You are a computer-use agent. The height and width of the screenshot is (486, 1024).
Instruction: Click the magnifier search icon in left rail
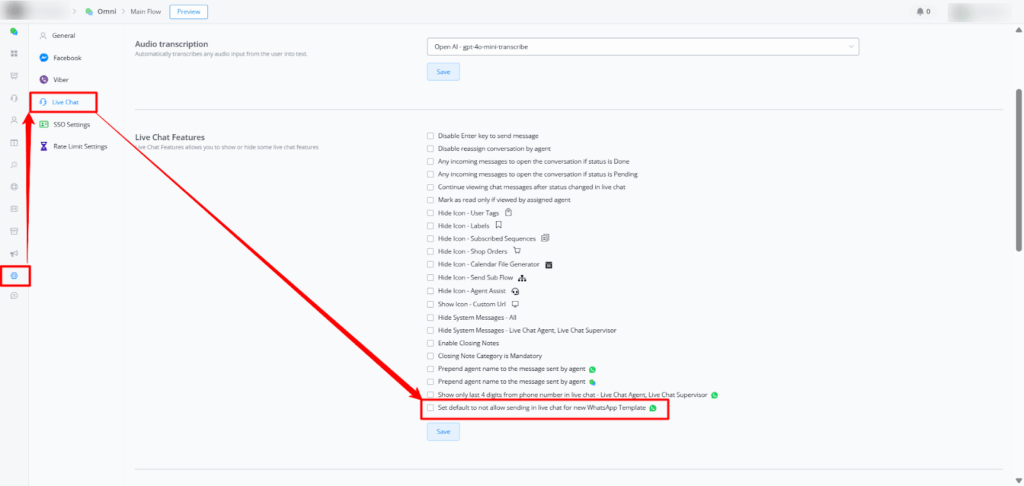tap(14, 164)
